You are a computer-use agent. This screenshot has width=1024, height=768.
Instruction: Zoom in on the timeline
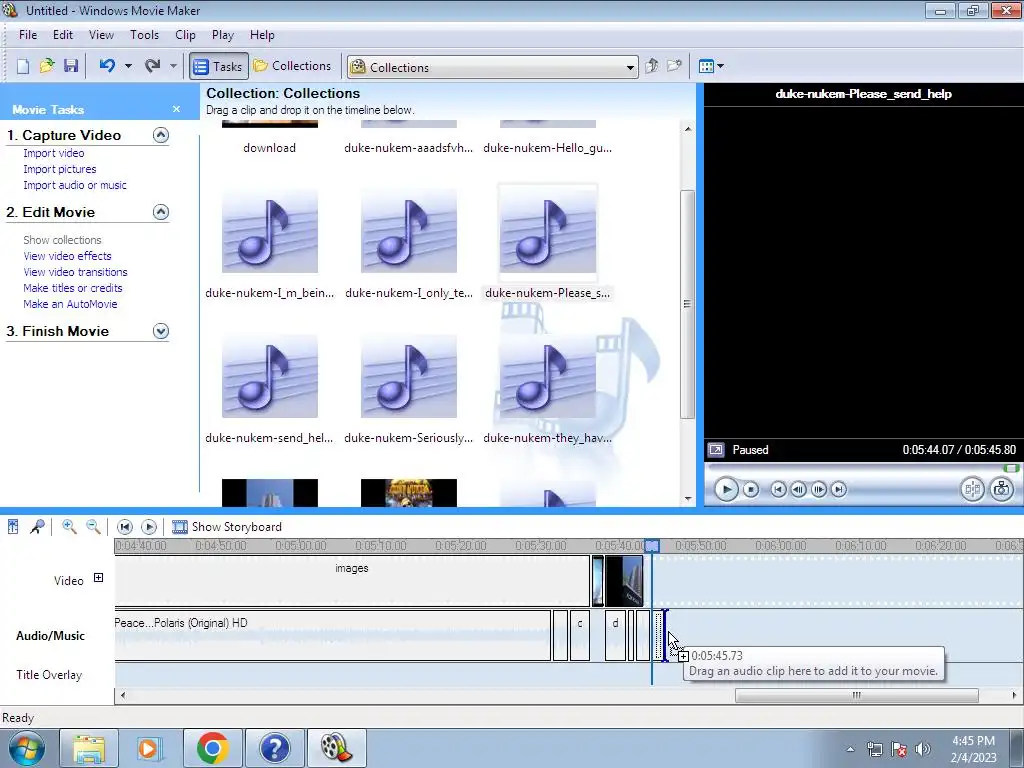click(x=69, y=527)
